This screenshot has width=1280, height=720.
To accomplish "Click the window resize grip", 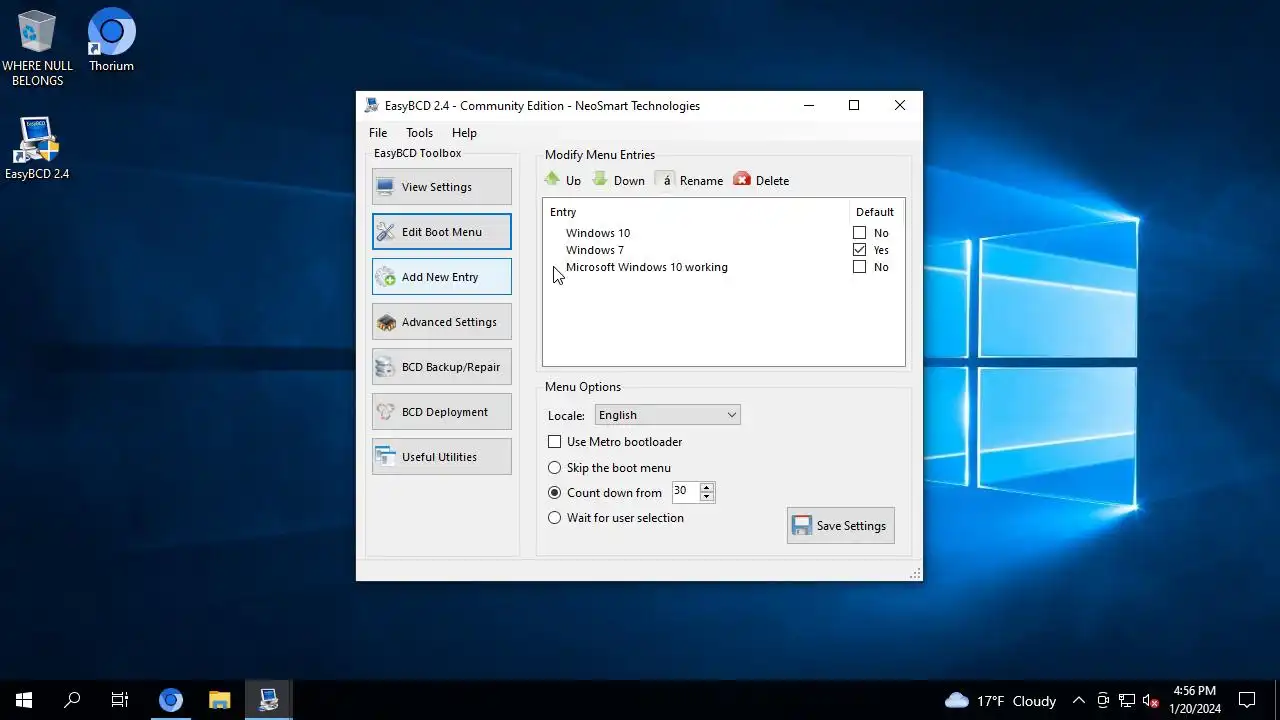I will pos(915,574).
